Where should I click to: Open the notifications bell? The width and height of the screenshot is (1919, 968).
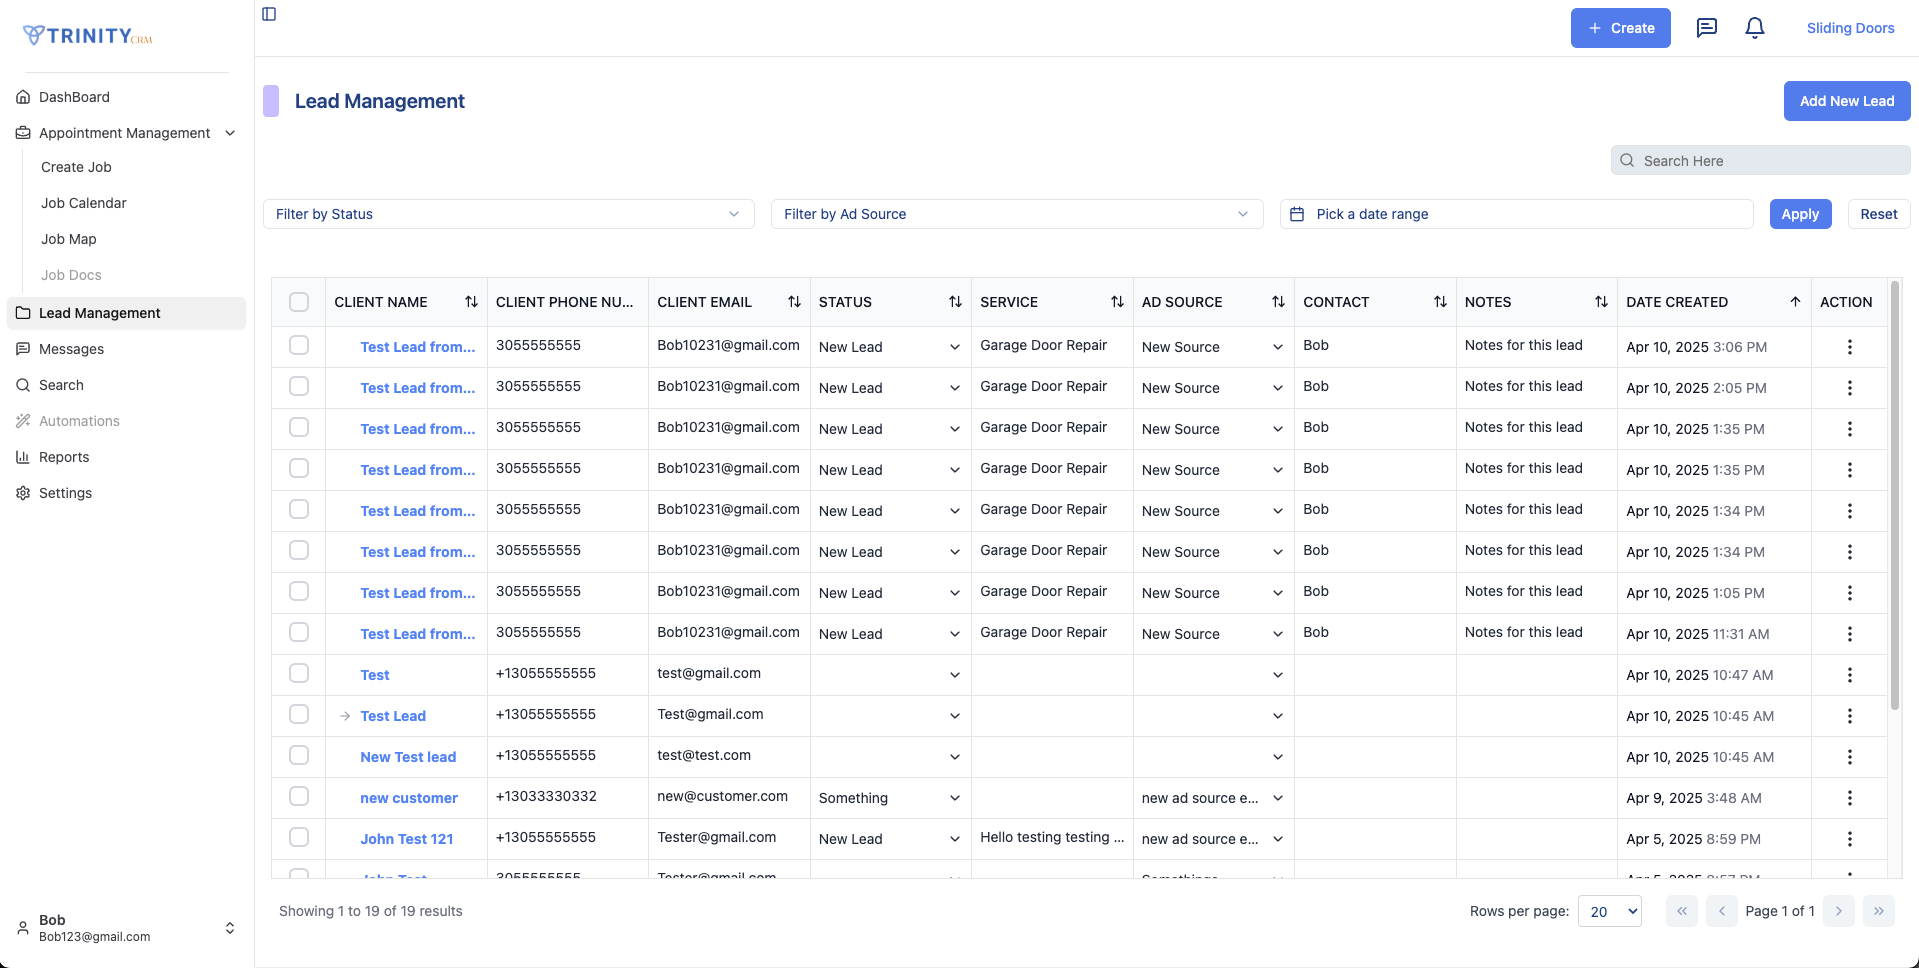[x=1755, y=28]
